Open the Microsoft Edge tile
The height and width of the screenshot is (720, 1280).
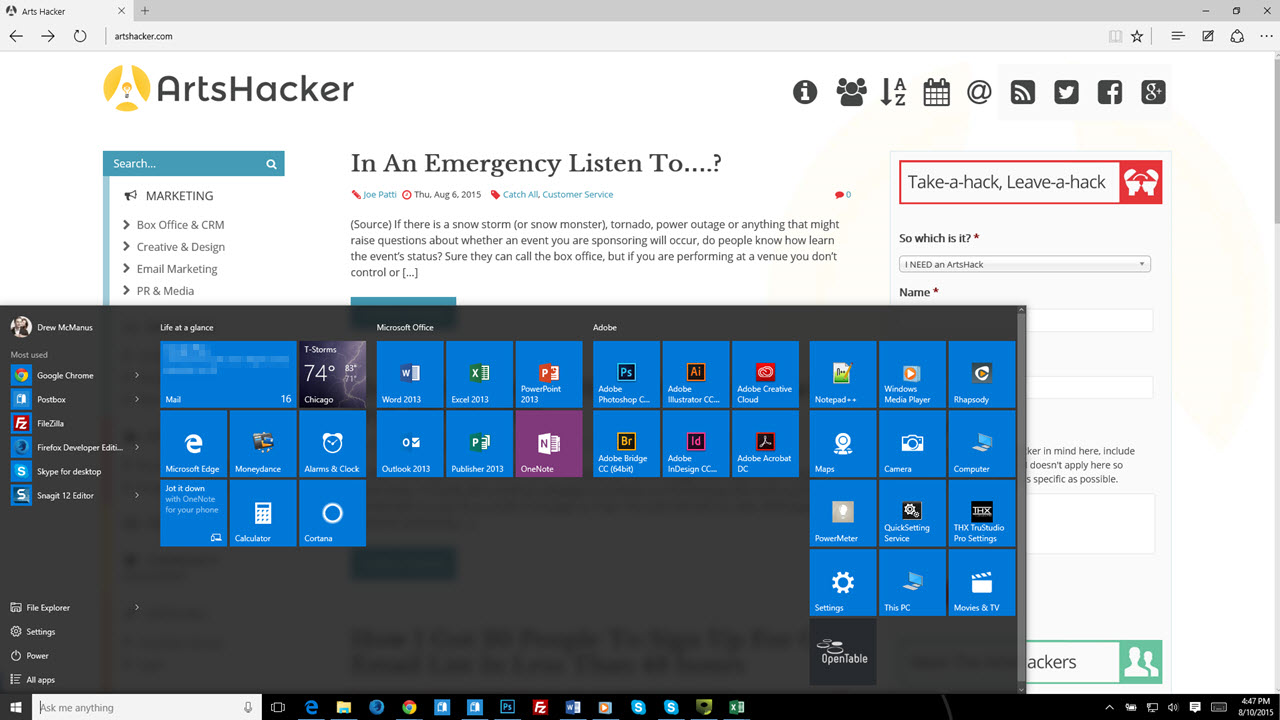193,443
